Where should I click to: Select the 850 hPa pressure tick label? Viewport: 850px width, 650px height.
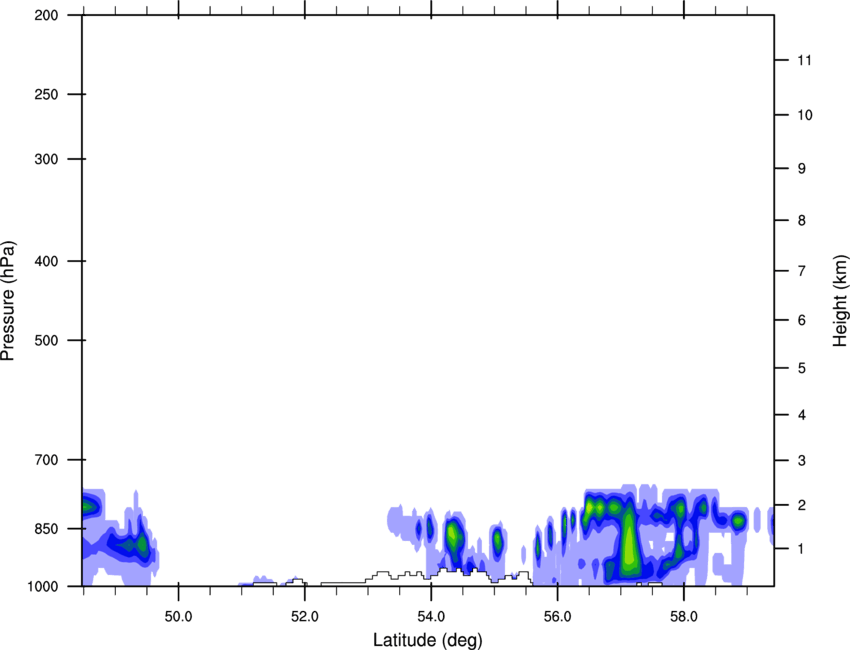(x=45, y=528)
